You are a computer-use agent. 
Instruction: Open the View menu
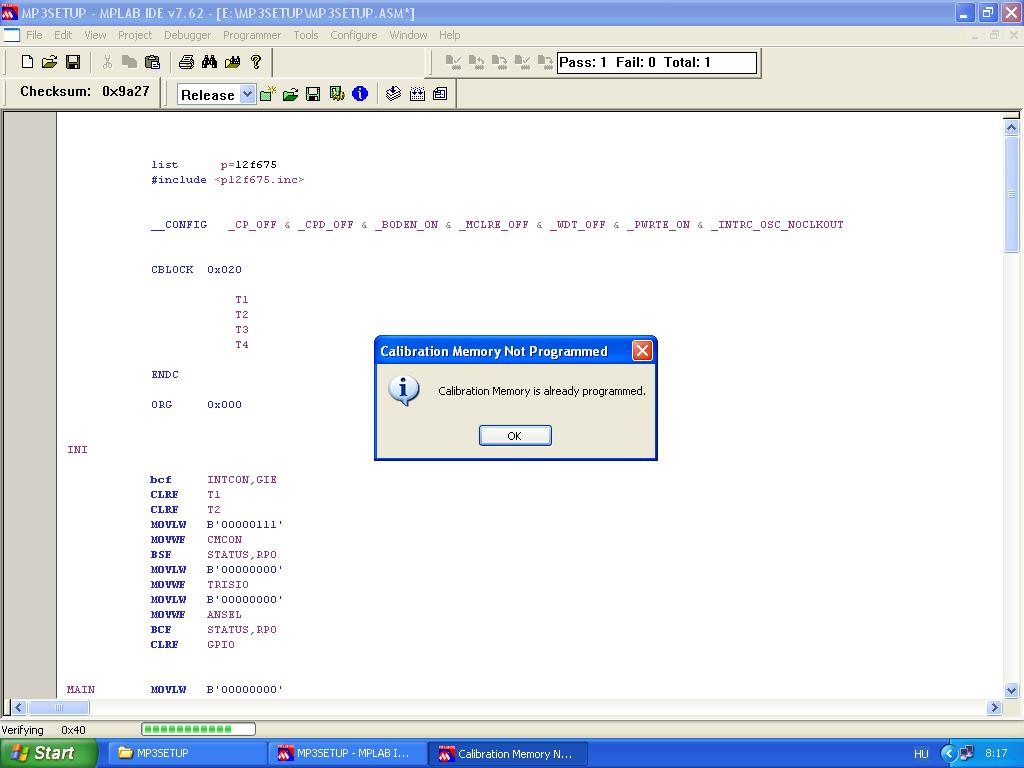pos(95,35)
